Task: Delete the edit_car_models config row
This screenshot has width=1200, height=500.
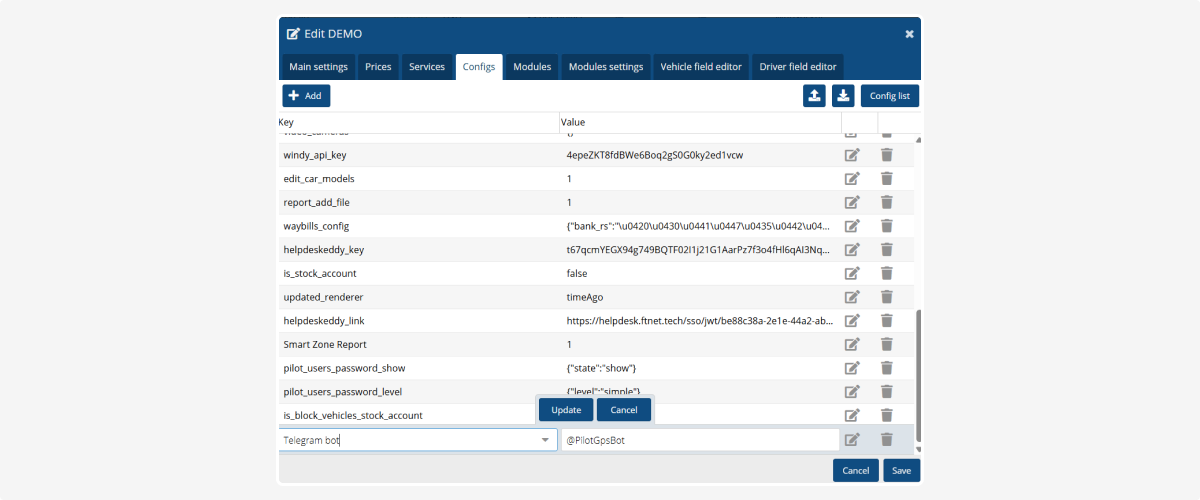Action: [886, 179]
